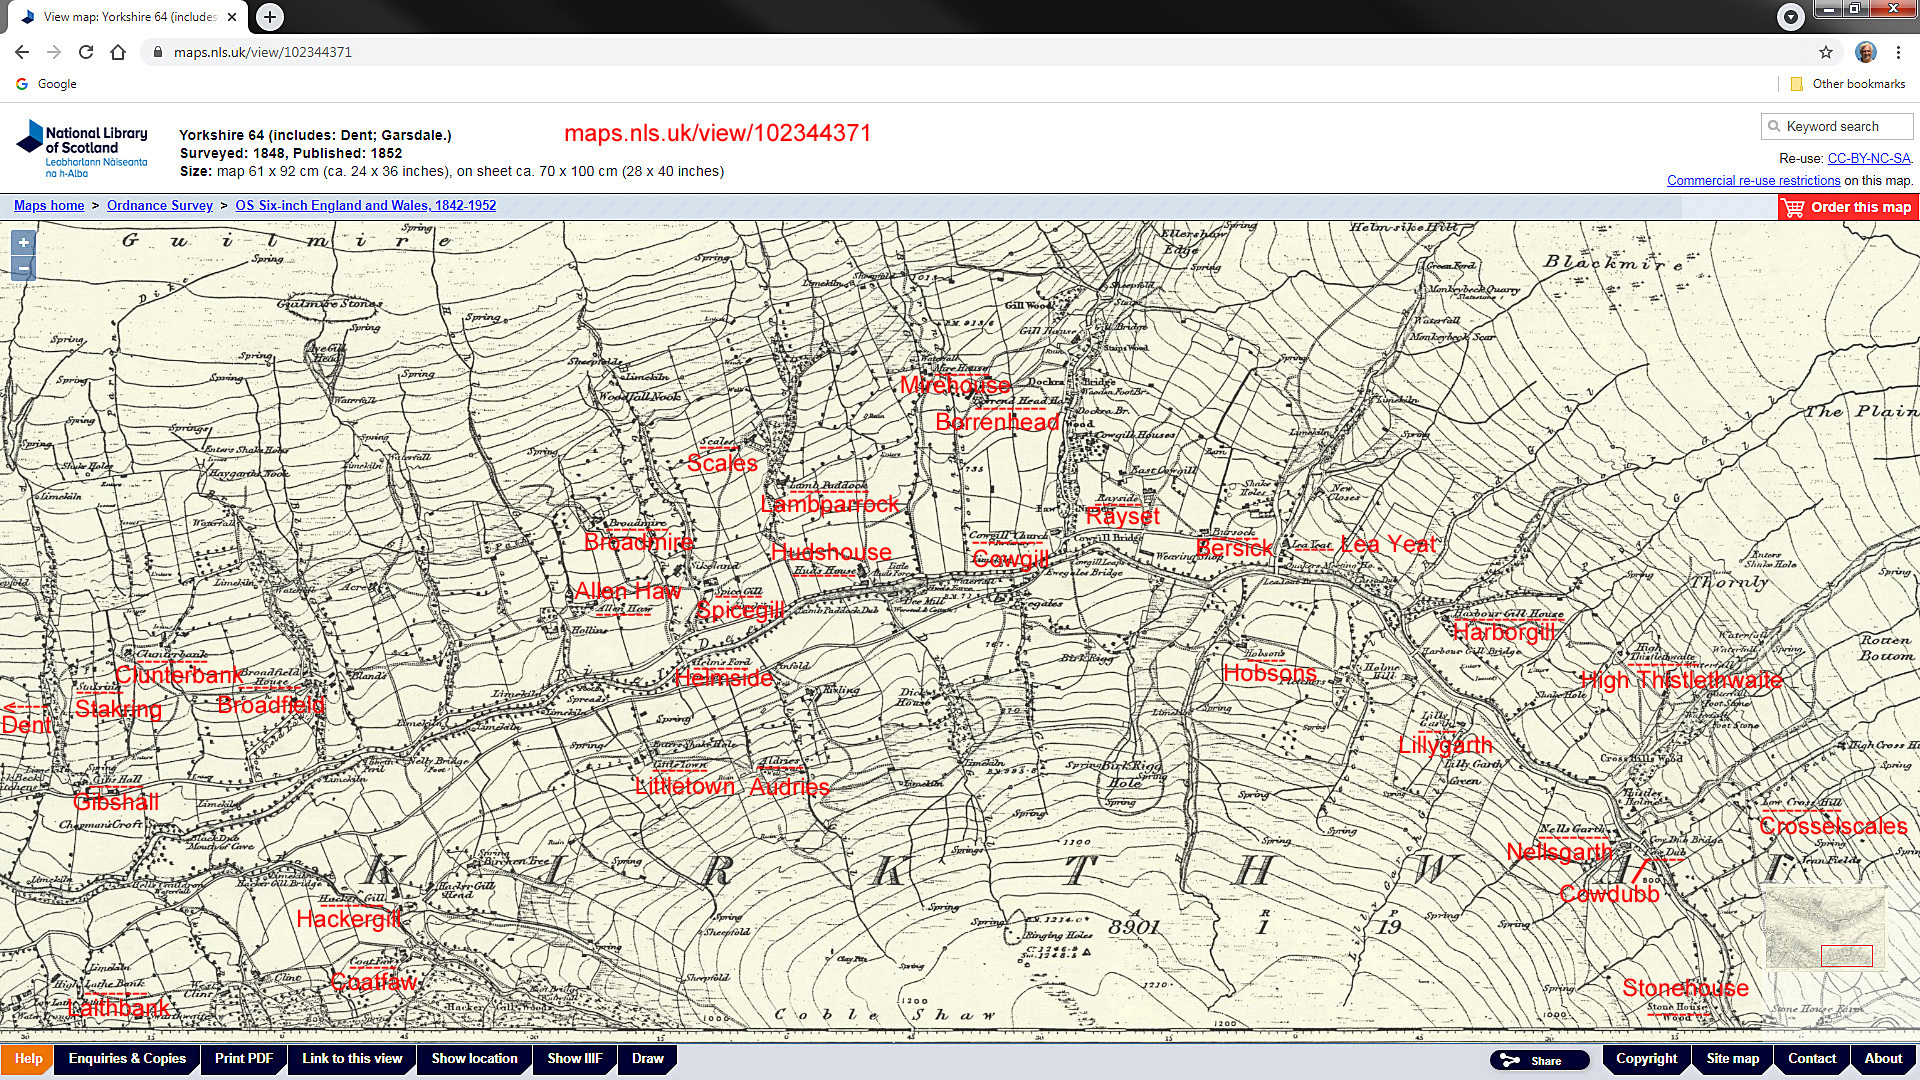Screen dimensions: 1920x1080
Task: Click the Show IIIF button
Action: 574,1059
